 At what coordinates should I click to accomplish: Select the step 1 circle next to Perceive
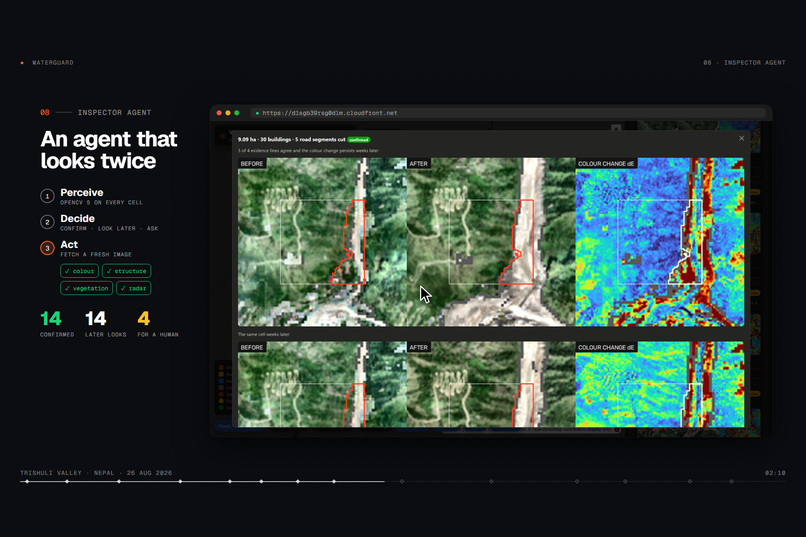pyautogui.click(x=47, y=196)
